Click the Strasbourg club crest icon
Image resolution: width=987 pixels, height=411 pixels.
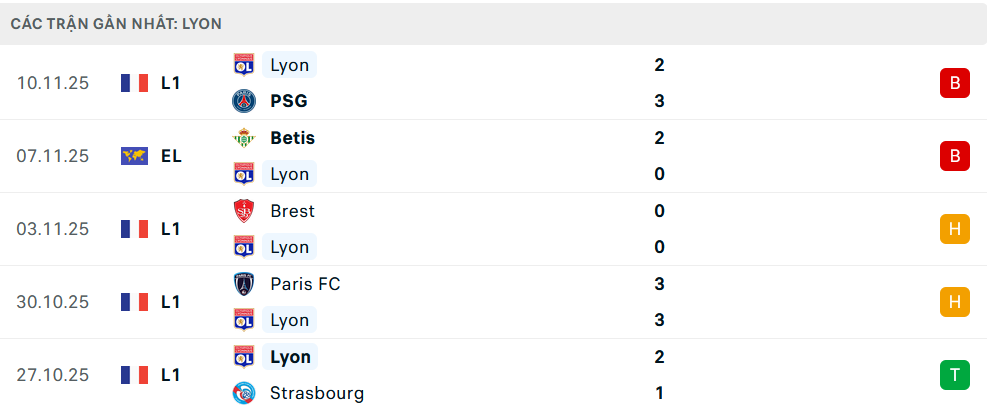coord(243,393)
